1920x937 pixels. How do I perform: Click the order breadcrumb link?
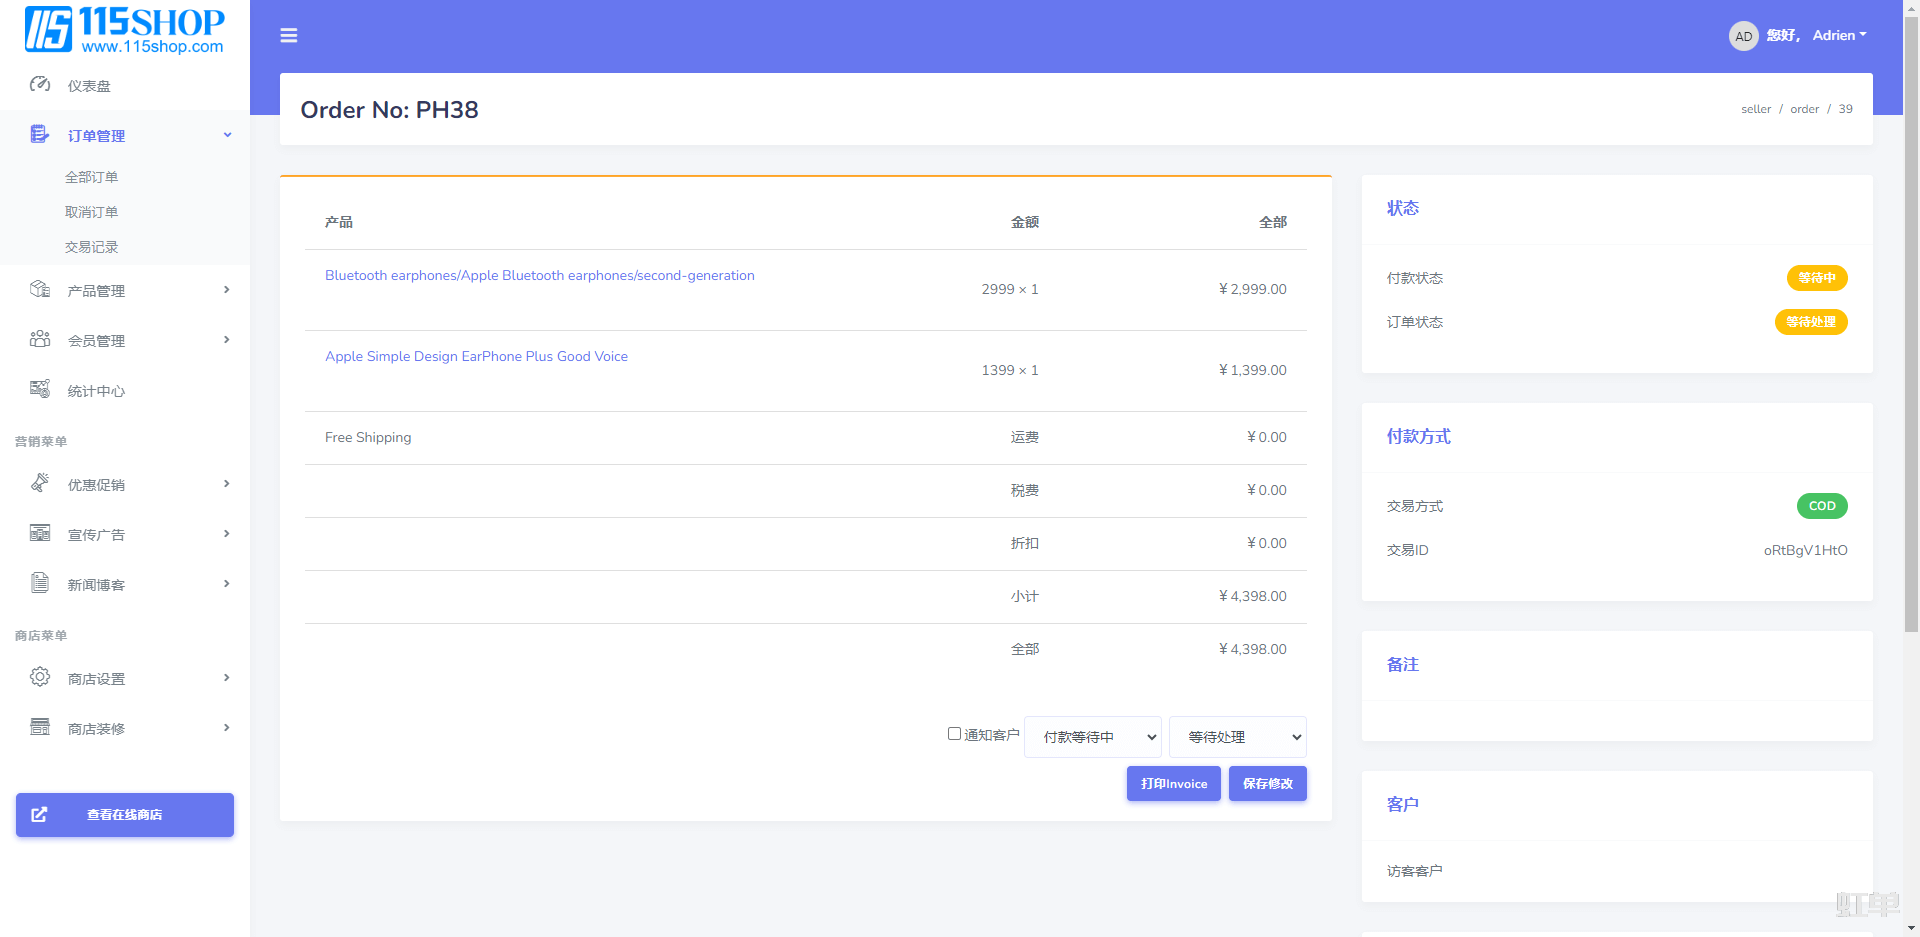tap(1805, 109)
